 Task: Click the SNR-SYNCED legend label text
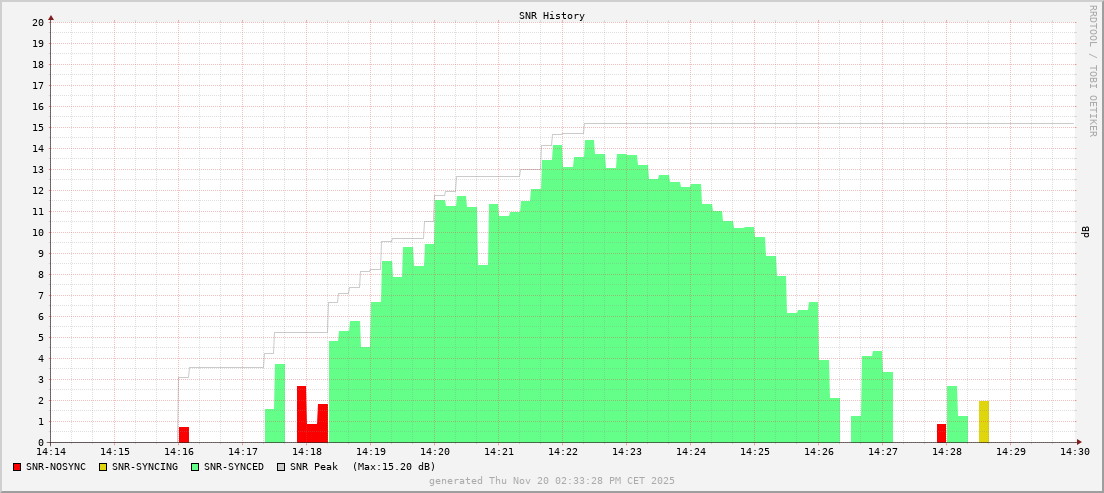(234, 467)
